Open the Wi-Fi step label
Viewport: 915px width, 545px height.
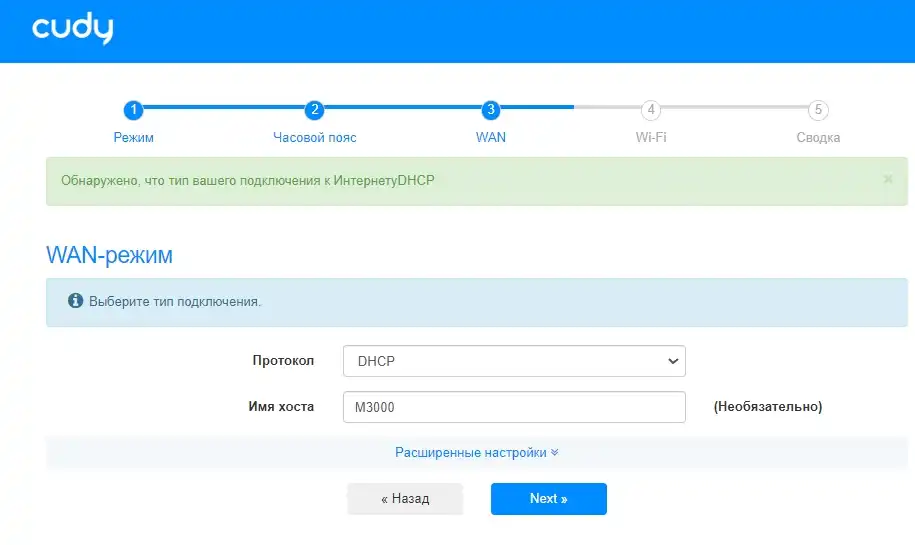tap(651, 138)
